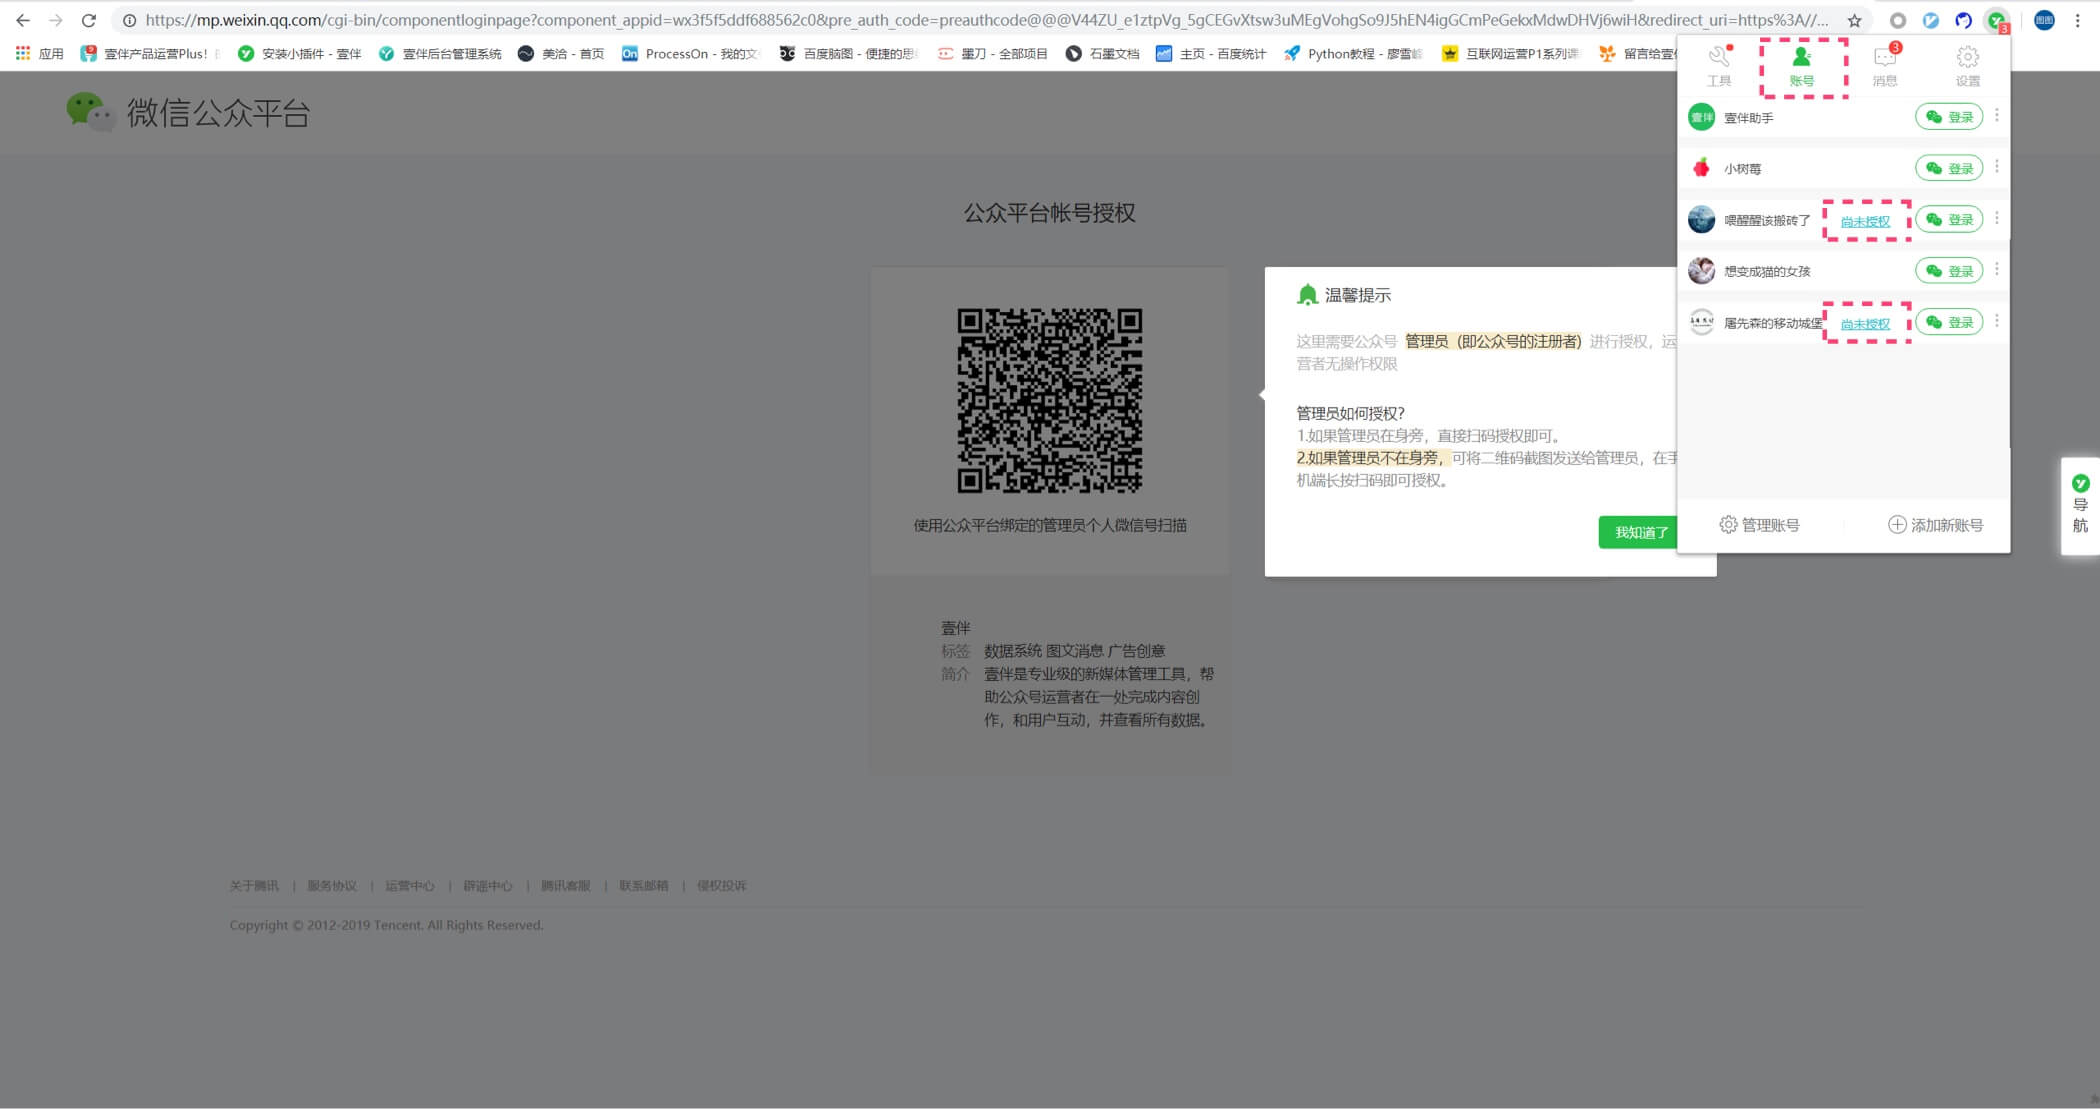This screenshot has height=1109, width=2100.
Task: Click the 微信公众平台 logo
Action: [x=188, y=112]
